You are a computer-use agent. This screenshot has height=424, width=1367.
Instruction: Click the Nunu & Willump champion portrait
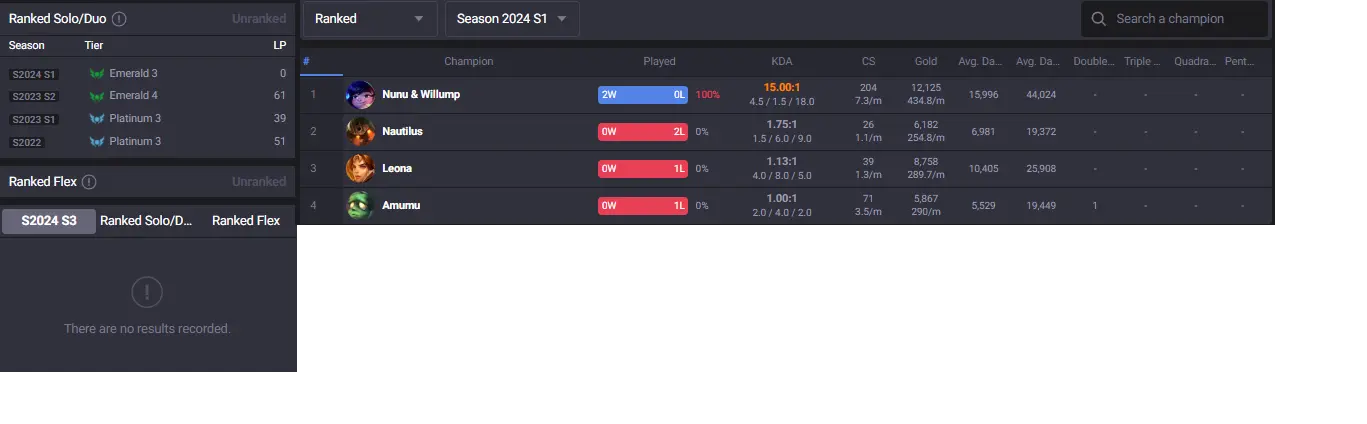pos(361,95)
